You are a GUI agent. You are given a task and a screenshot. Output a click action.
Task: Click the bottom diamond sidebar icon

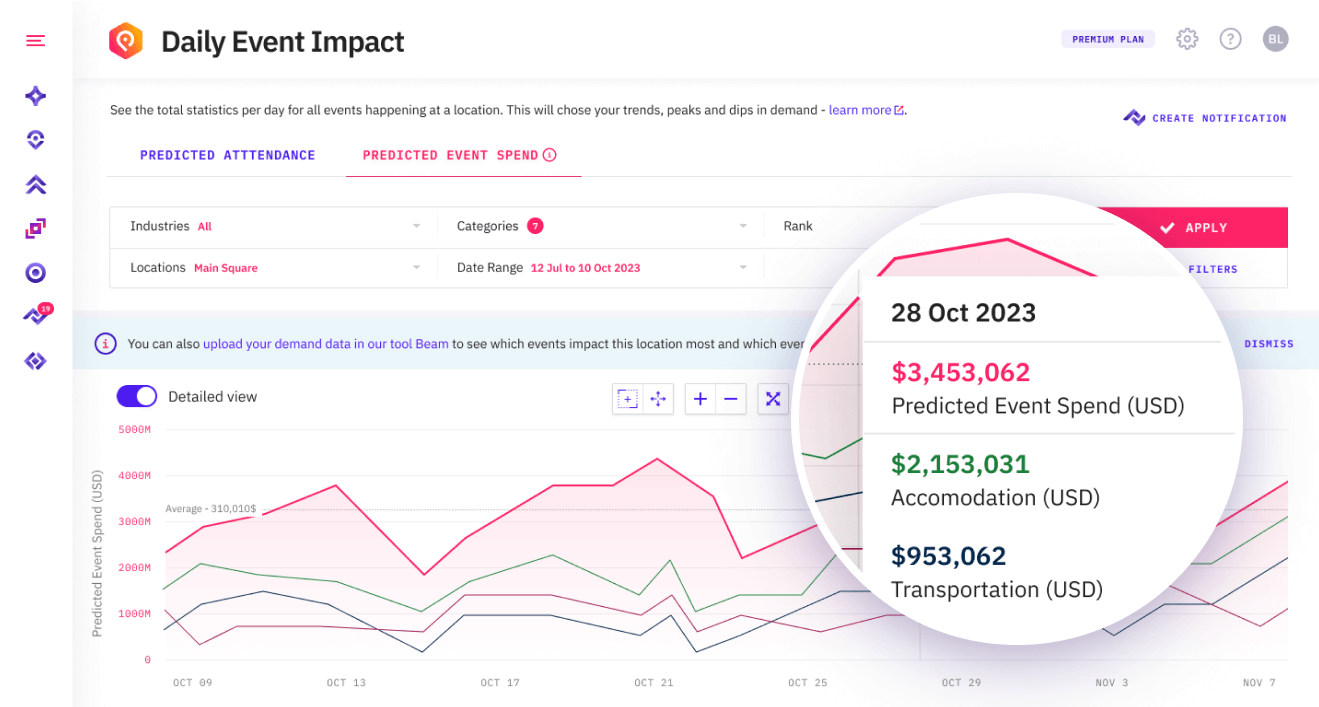point(35,361)
